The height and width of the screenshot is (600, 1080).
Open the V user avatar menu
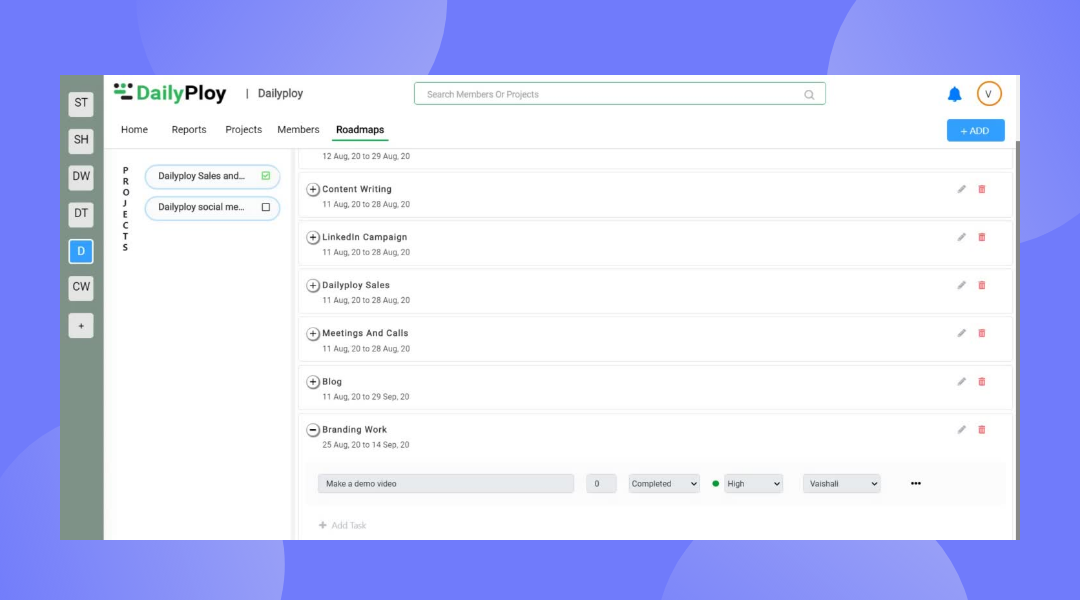click(988, 94)
